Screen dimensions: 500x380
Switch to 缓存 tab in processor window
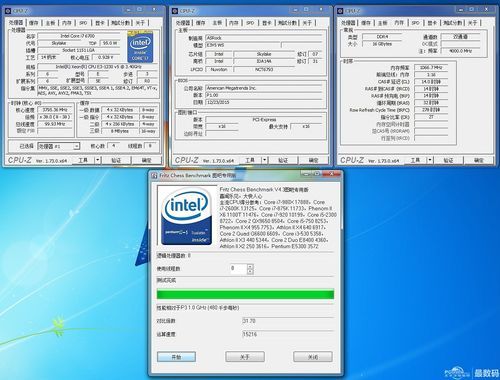pyautogui.click(x=34, y=23)
